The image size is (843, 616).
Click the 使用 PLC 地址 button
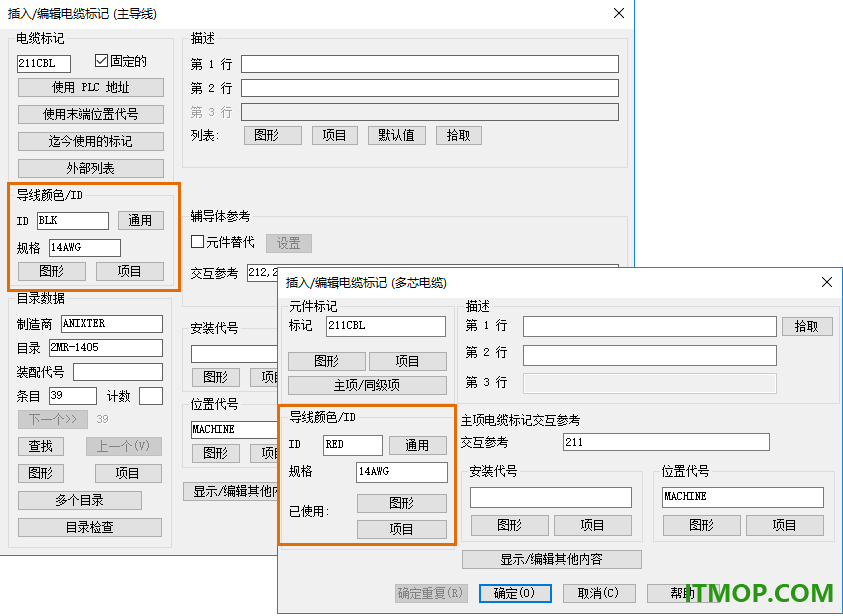91,88
